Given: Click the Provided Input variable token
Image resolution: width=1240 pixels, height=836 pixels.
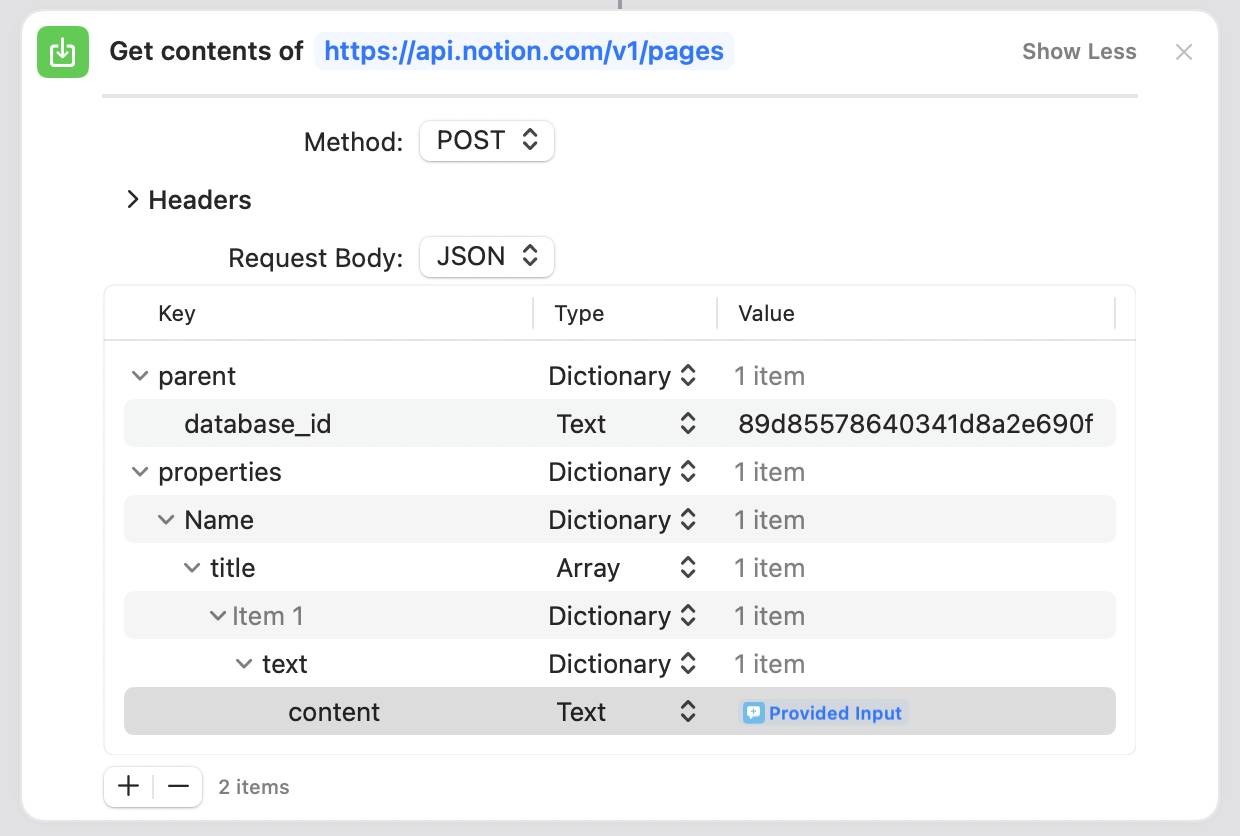Looking at the screenshot, I should [x=823, y=713].
